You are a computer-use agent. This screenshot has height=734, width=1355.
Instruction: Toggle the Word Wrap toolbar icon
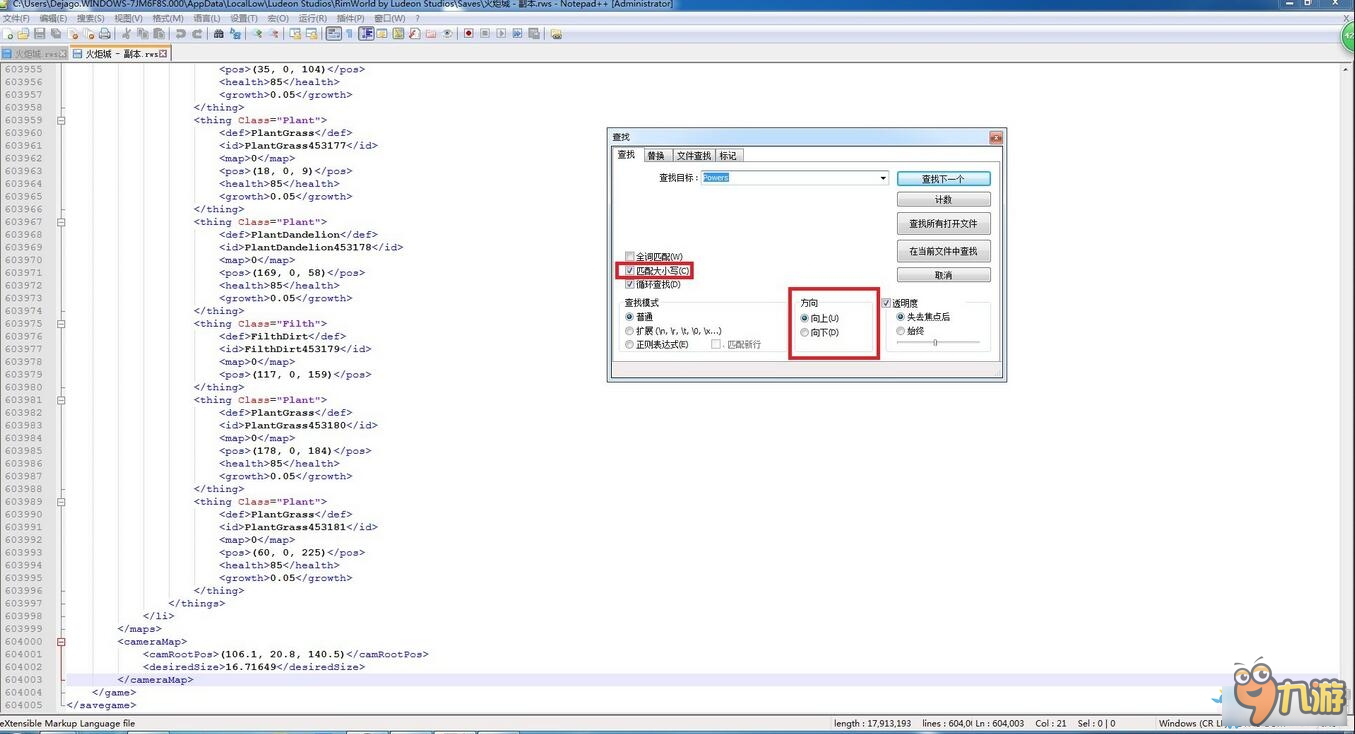coord(332,33)
